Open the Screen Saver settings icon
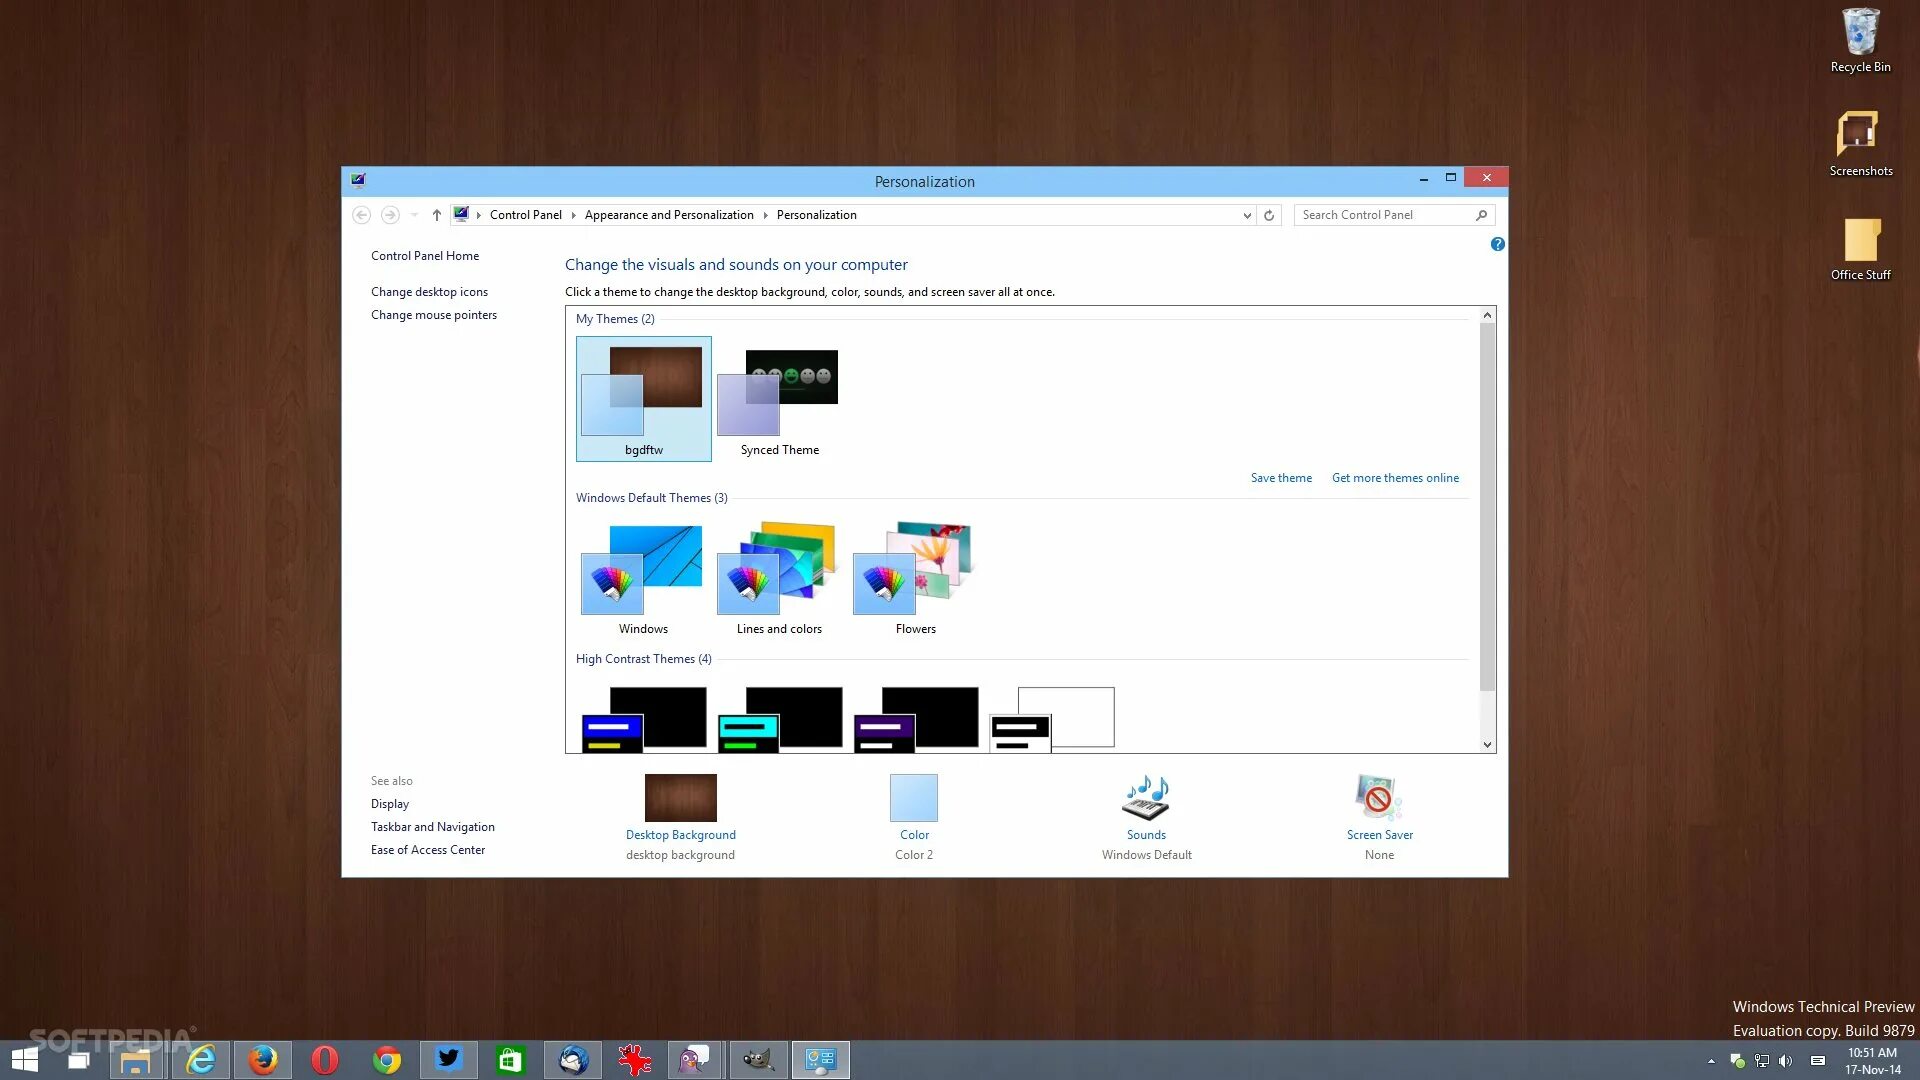Image resolution: width=1920 pixels, height=1080 pixels. [x=1379, y=797]
